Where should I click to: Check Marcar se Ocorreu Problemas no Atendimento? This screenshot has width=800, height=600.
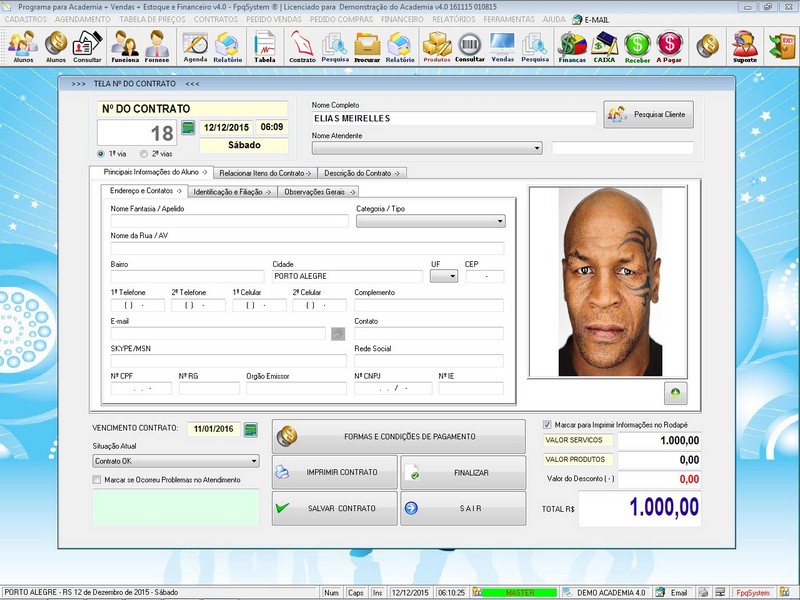(96, 480)
